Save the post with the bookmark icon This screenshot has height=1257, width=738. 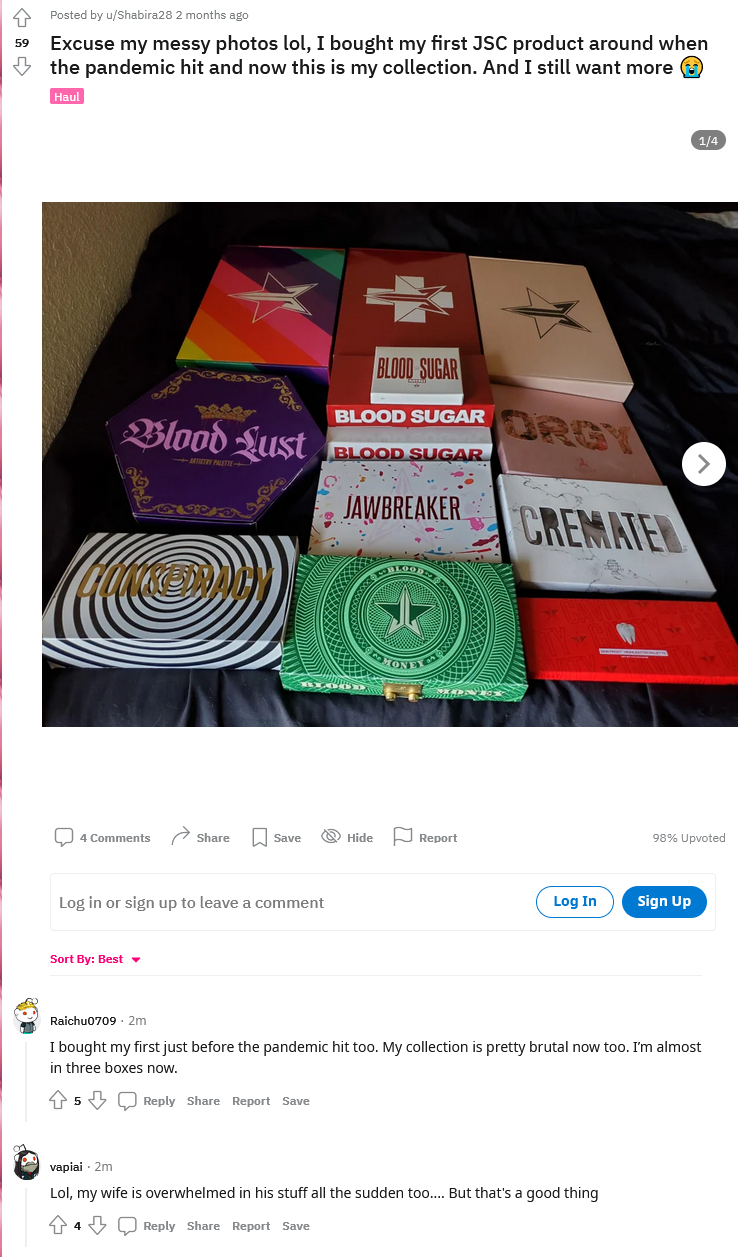click(x=259, y=837)
